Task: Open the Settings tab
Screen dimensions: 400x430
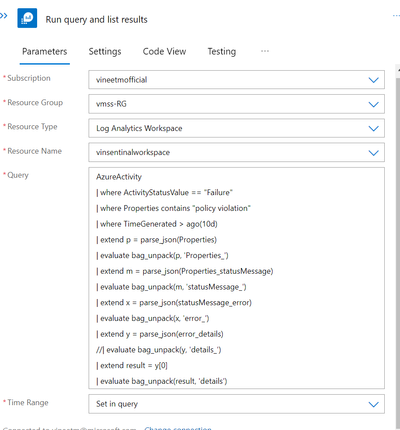Action: [105, 52]
